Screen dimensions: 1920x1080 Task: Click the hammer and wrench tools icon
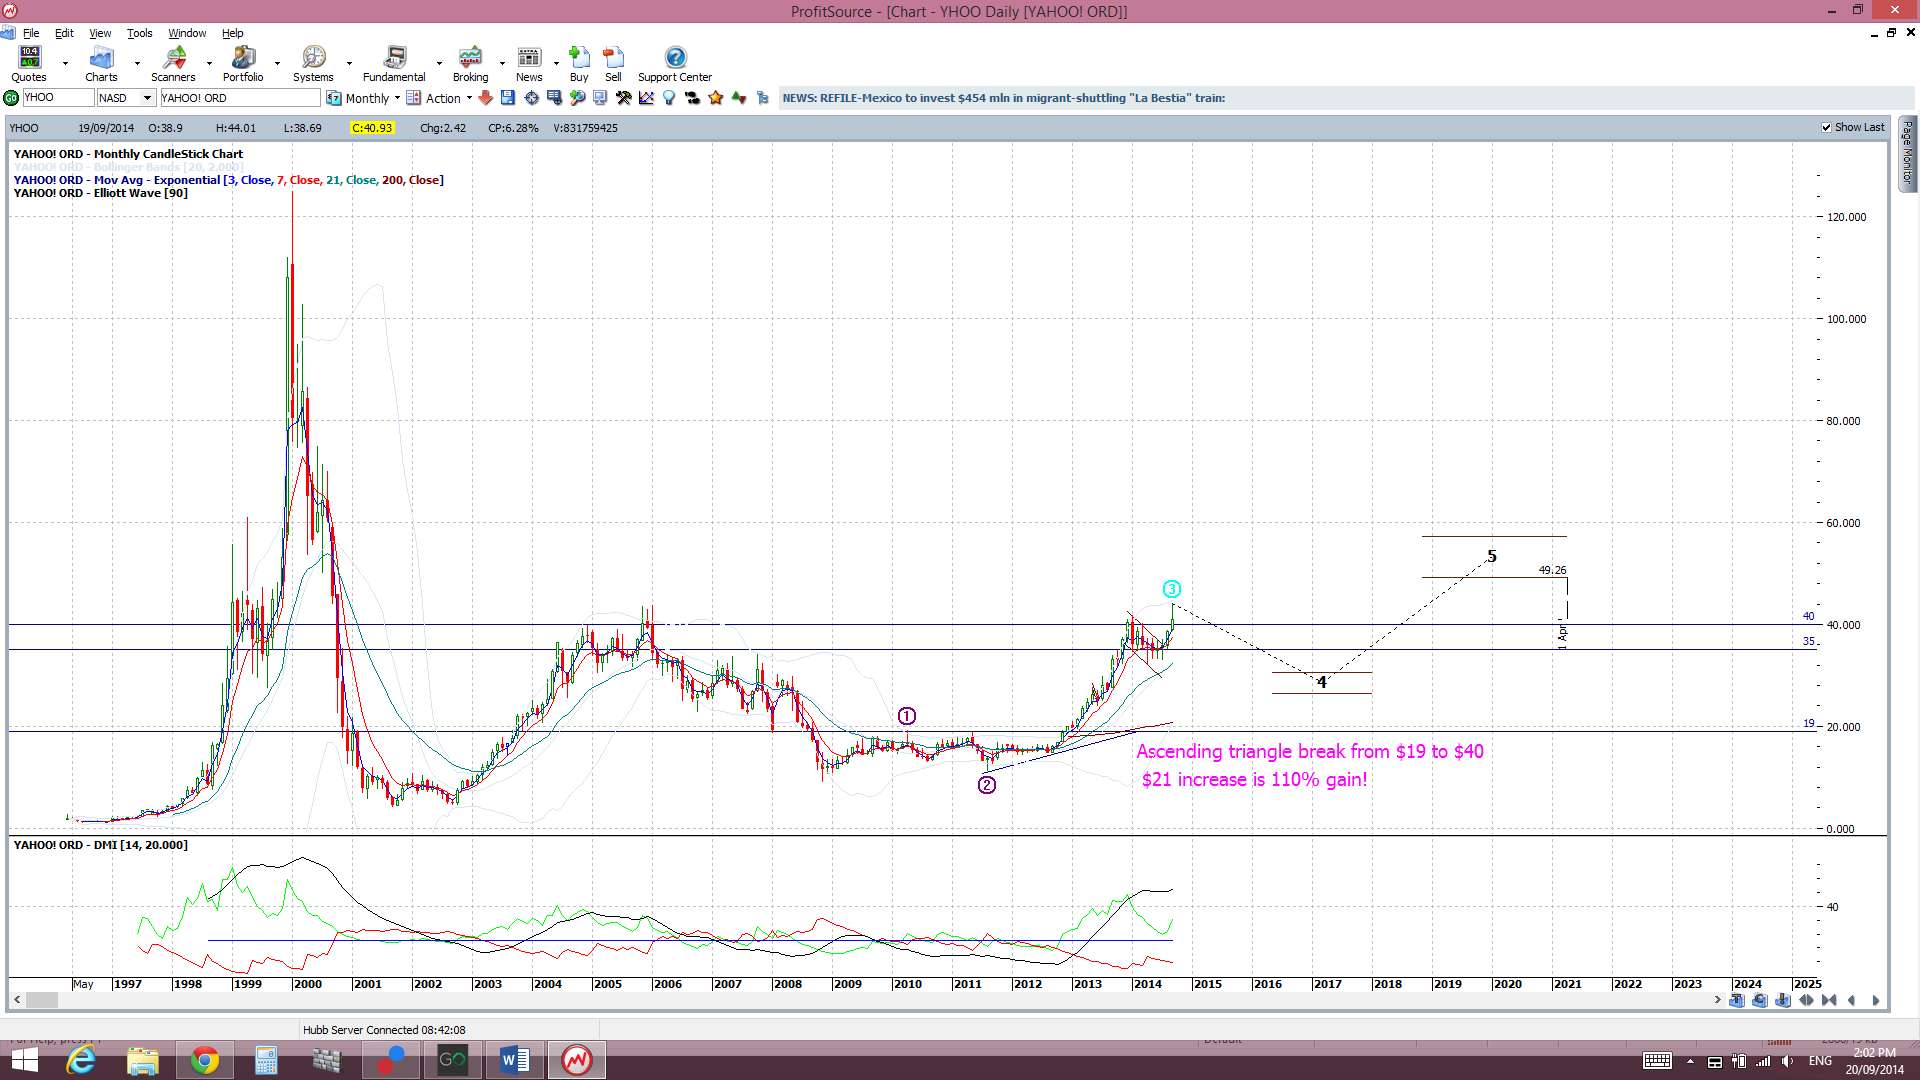point(623,98)
